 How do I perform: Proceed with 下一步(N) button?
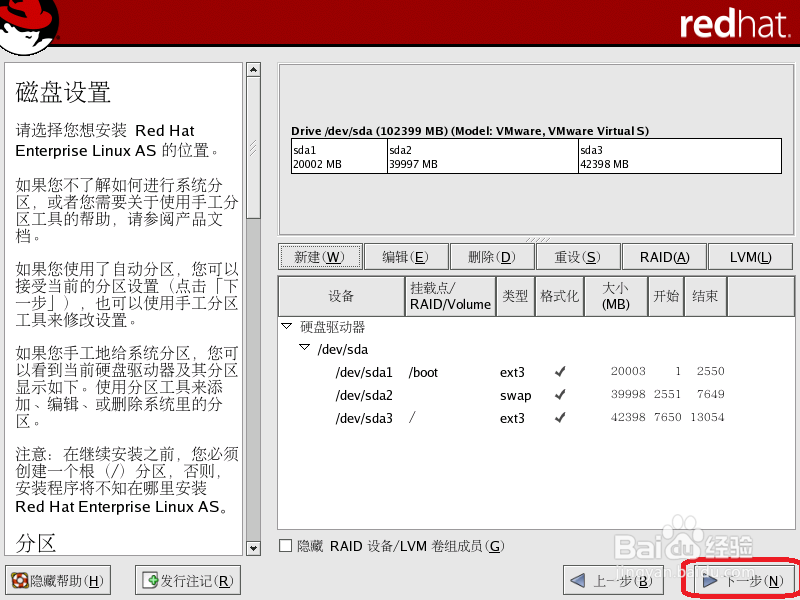tap(743, 581)
